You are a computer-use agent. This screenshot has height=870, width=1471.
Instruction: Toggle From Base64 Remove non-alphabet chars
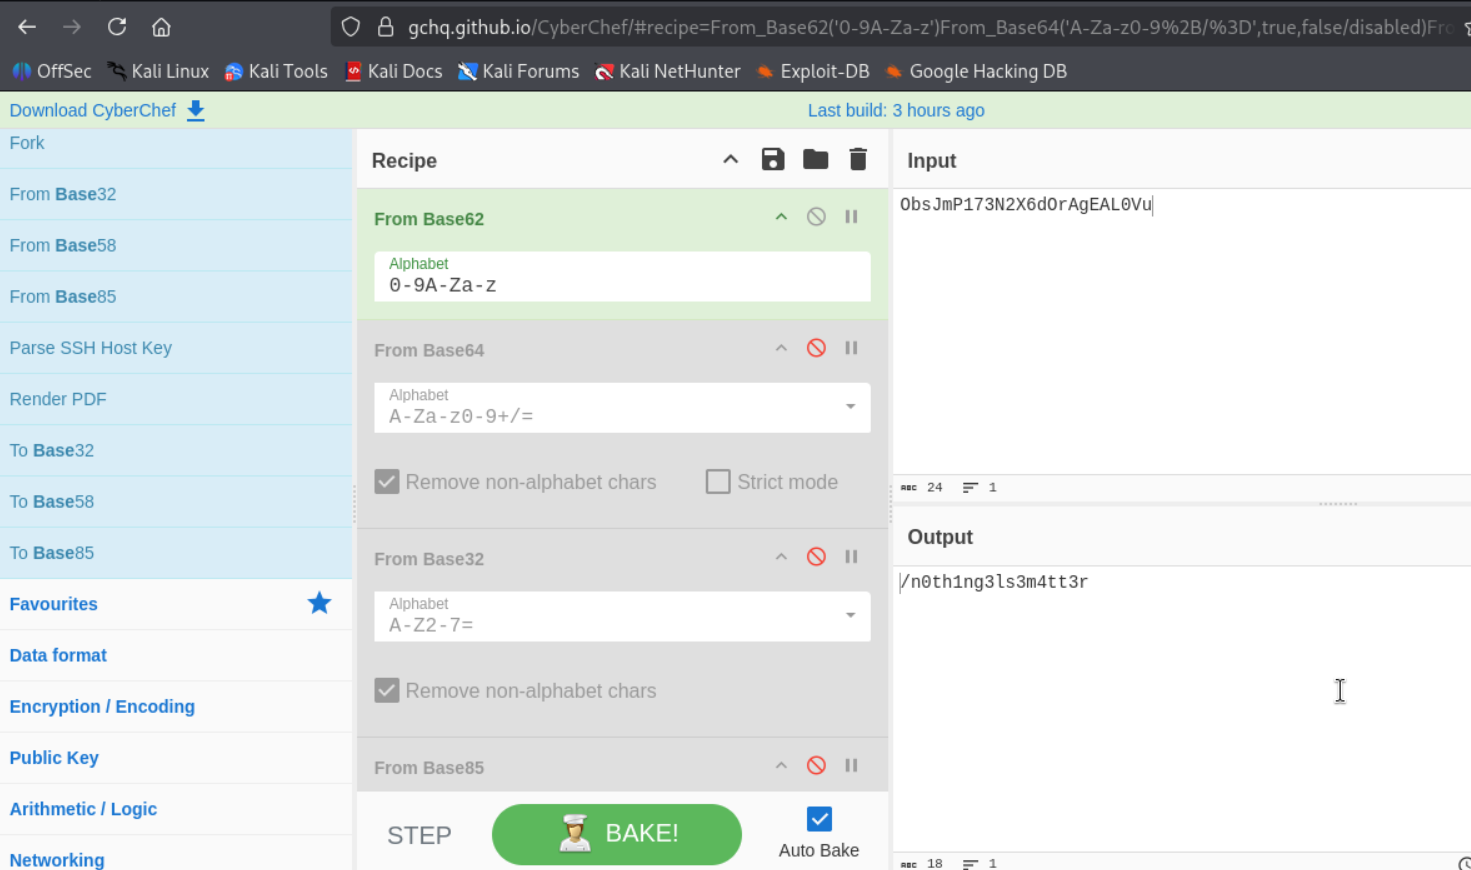coord(387,482)
